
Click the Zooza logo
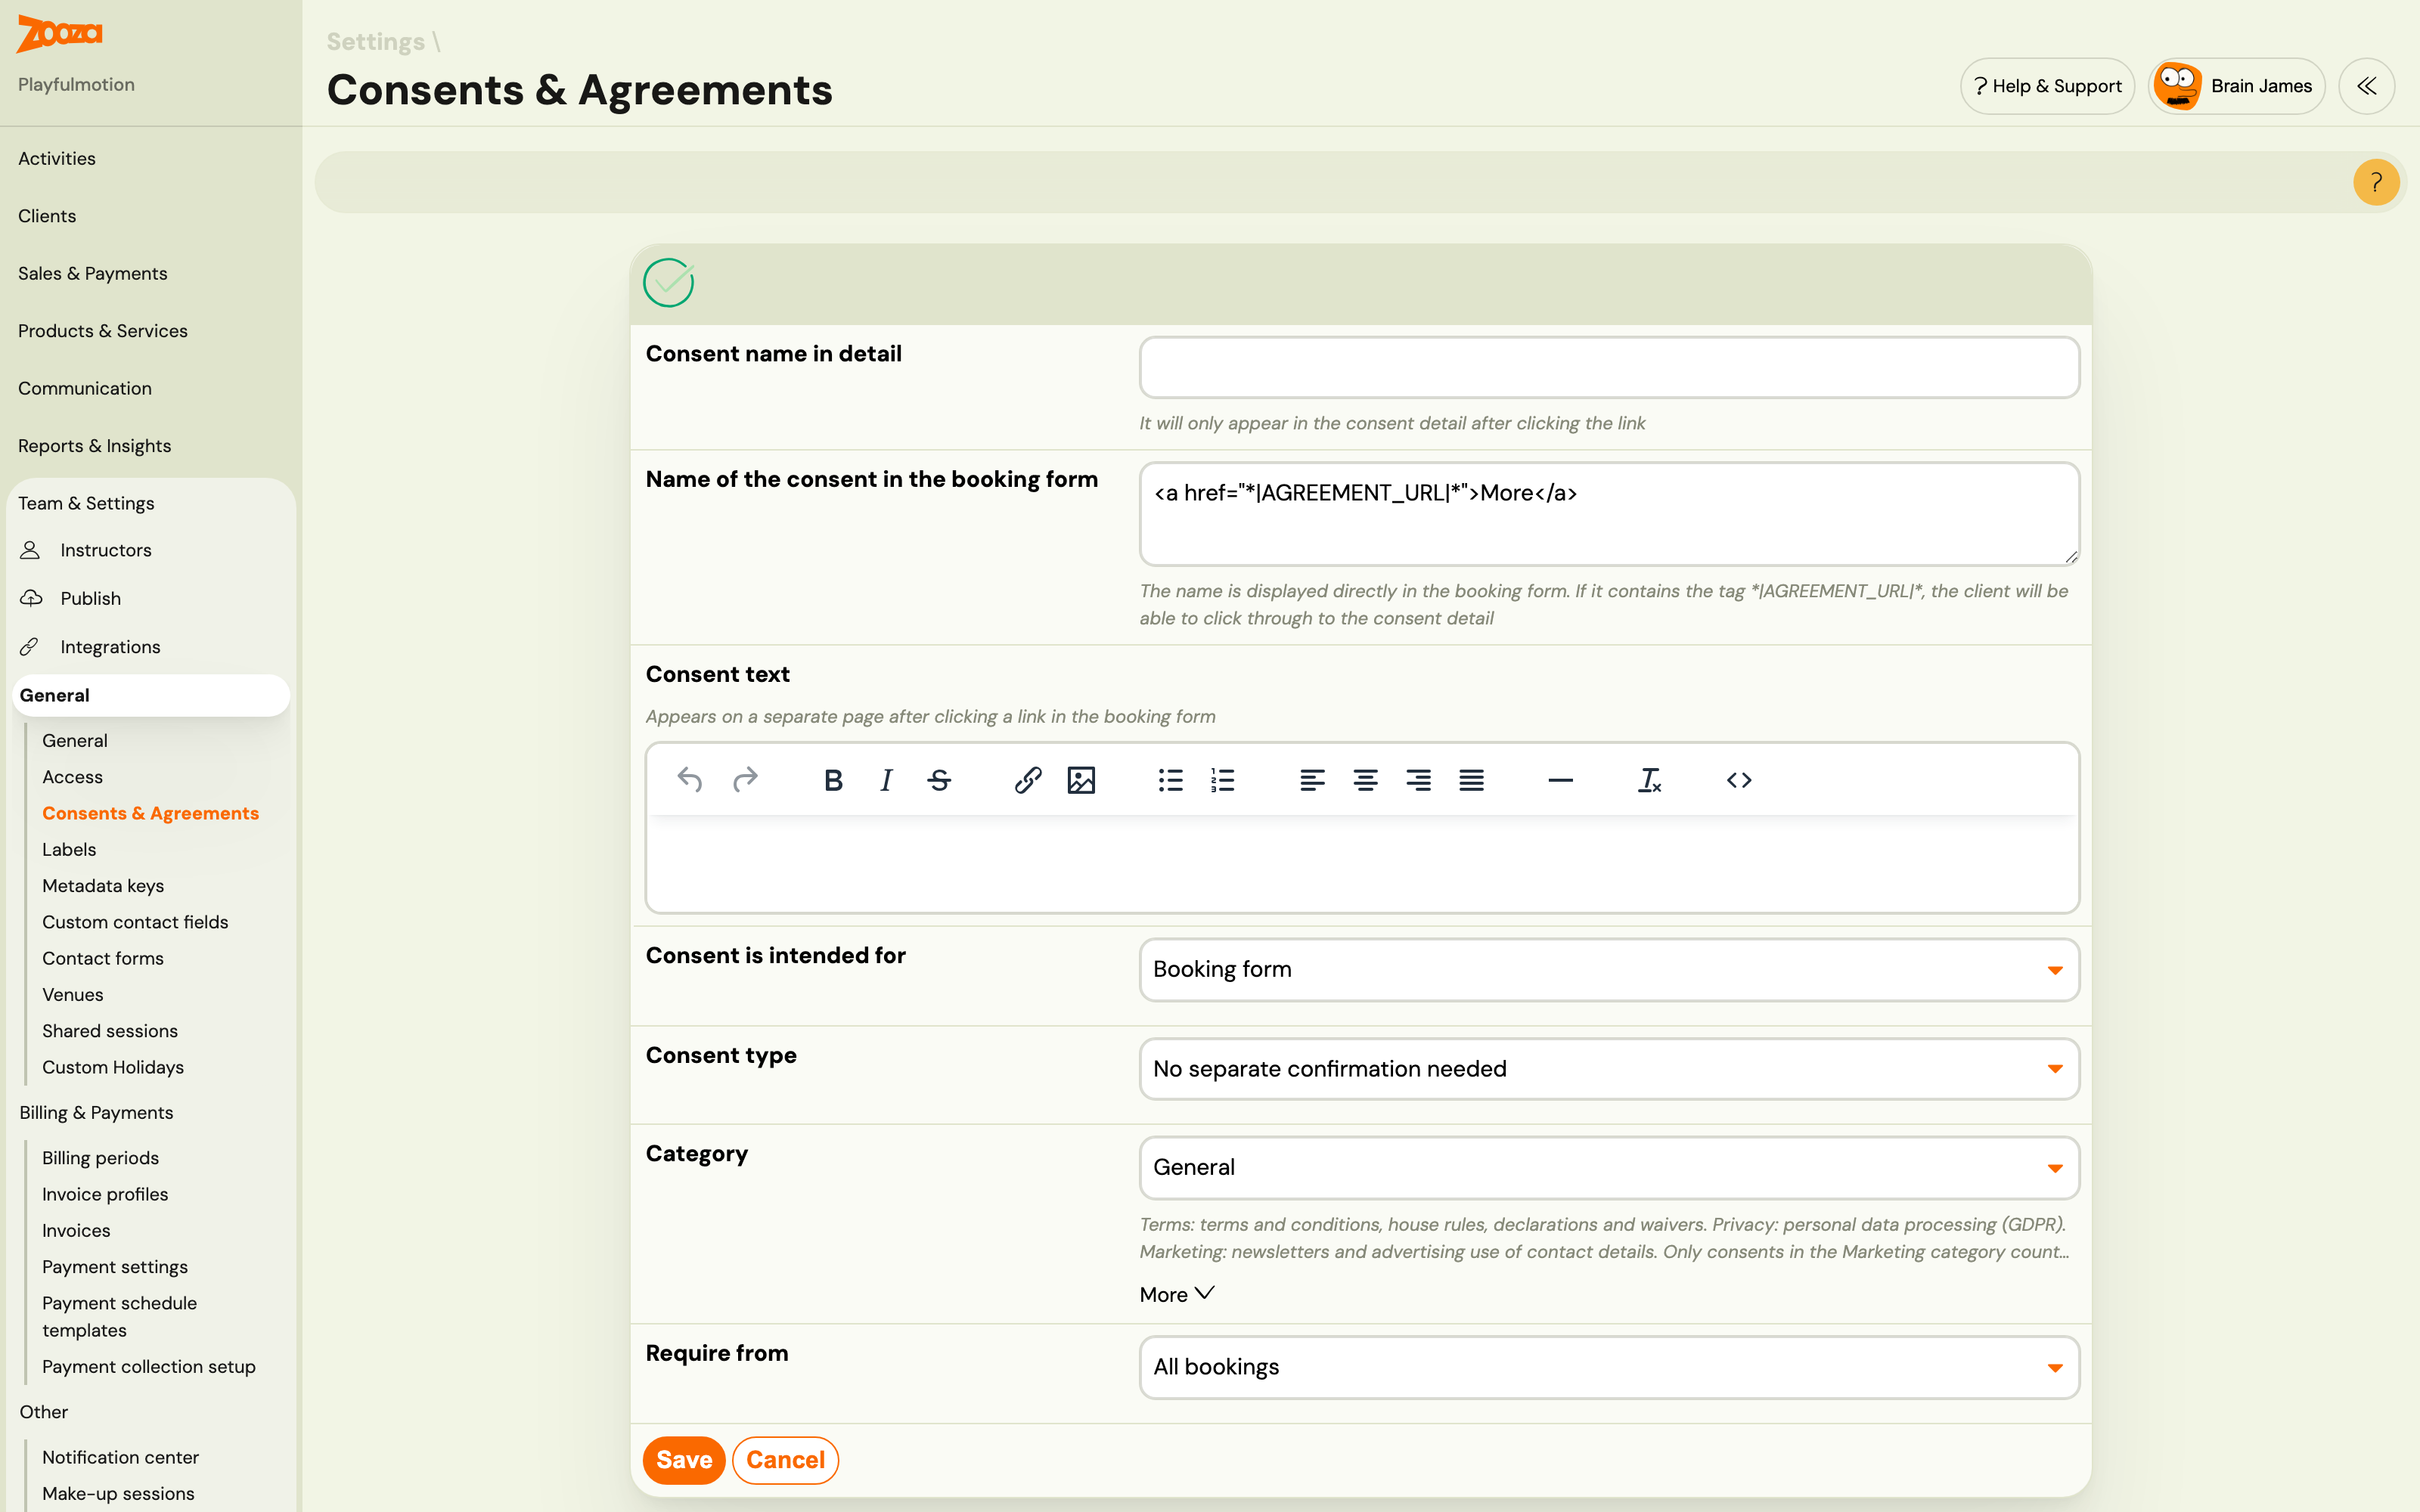59,33
